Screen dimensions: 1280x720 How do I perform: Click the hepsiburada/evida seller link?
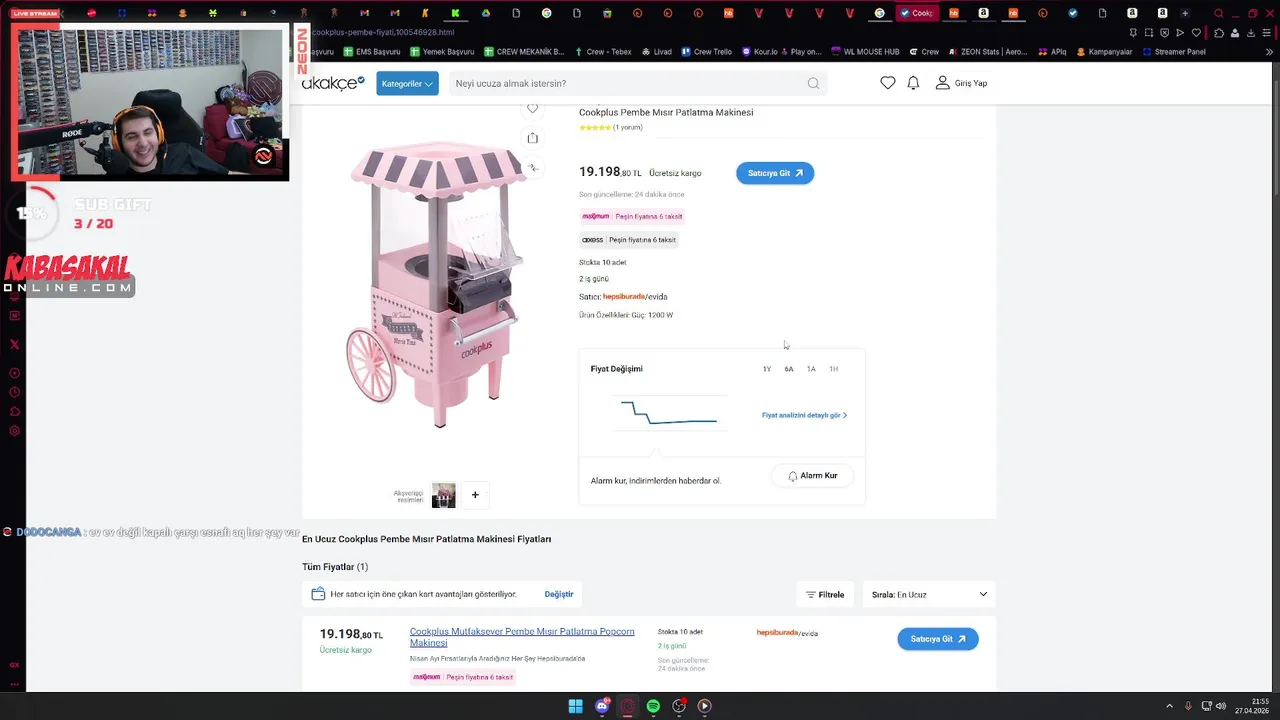635,297
